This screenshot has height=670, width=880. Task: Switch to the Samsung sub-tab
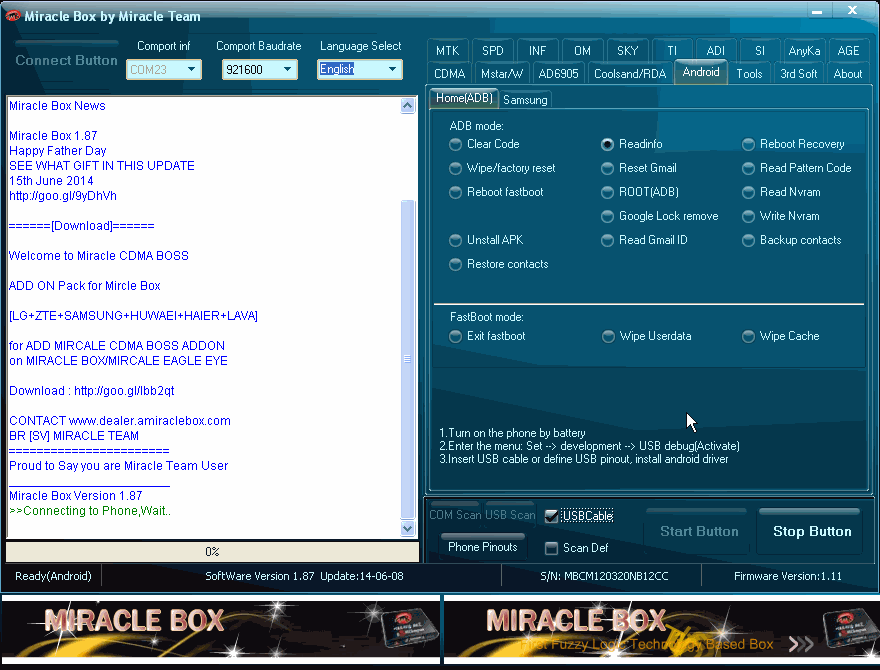[525, 99]
